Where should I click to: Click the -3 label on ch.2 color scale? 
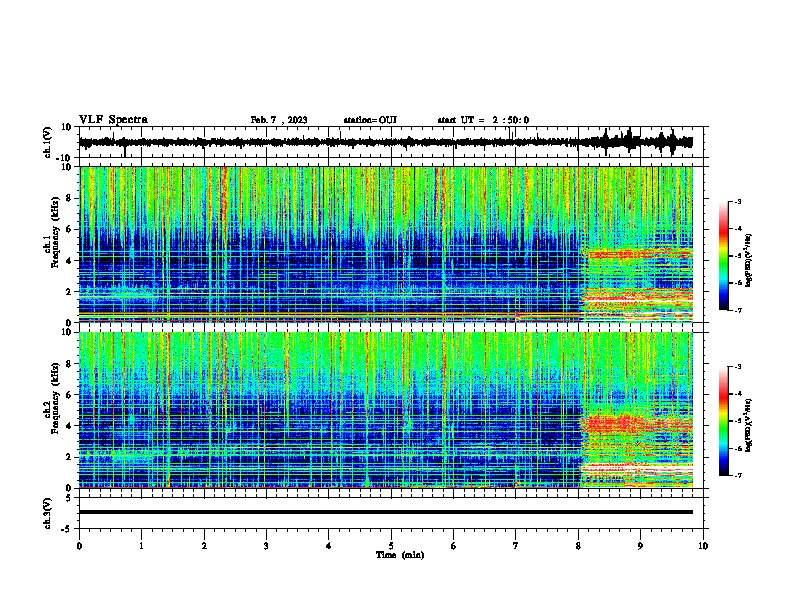coord(737,367)
